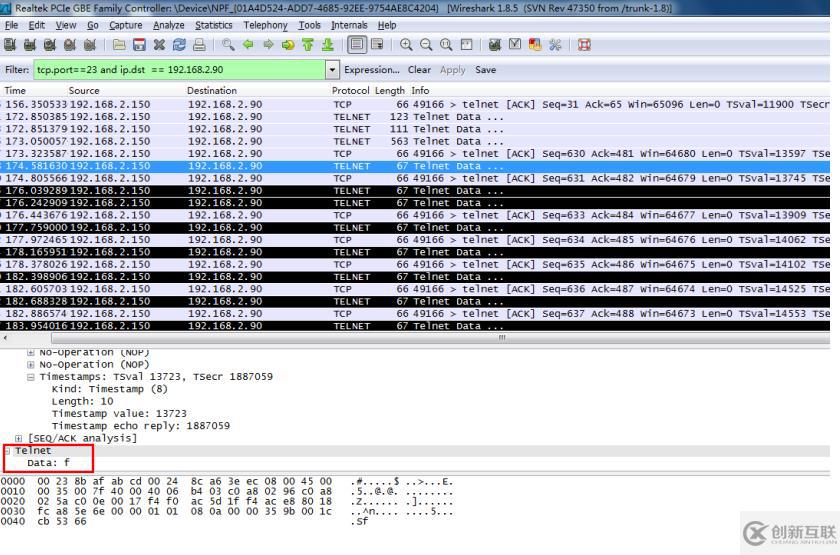Expand the [SEQ/ACK analysis] node
840x555 pixels.
point(18,438)
